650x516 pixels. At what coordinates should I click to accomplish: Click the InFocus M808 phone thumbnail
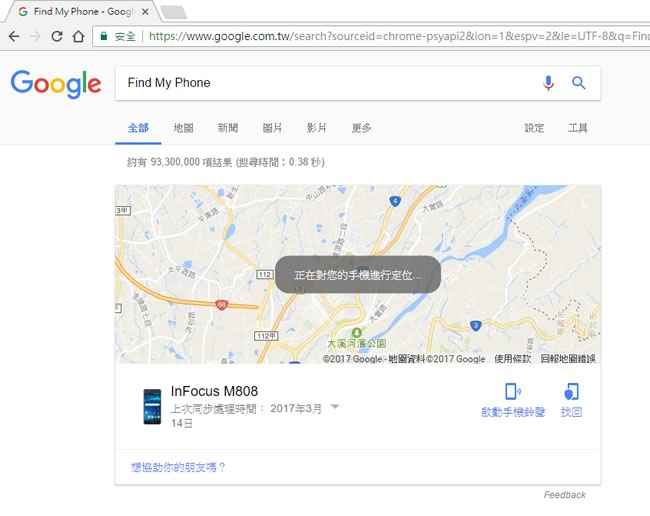pos(152,407)
